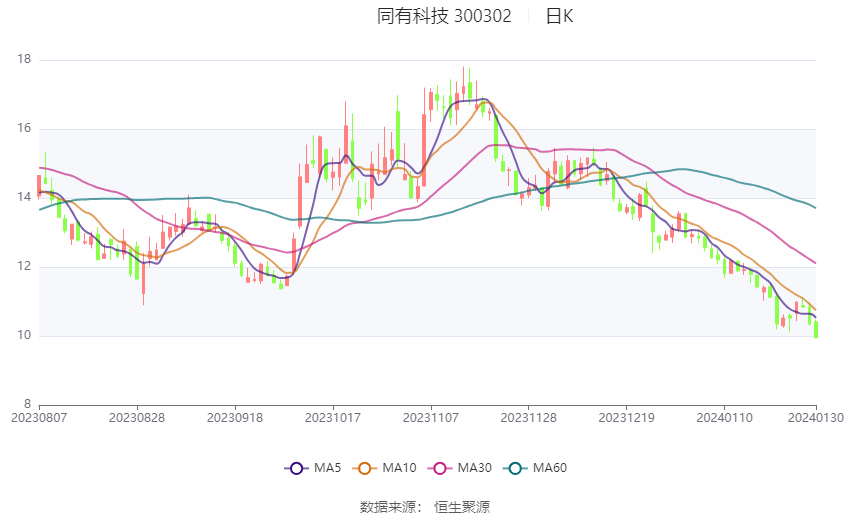Click the last green candlestick near 20240130
Screen dimensions: 850x517
click(x=816, y=329)
